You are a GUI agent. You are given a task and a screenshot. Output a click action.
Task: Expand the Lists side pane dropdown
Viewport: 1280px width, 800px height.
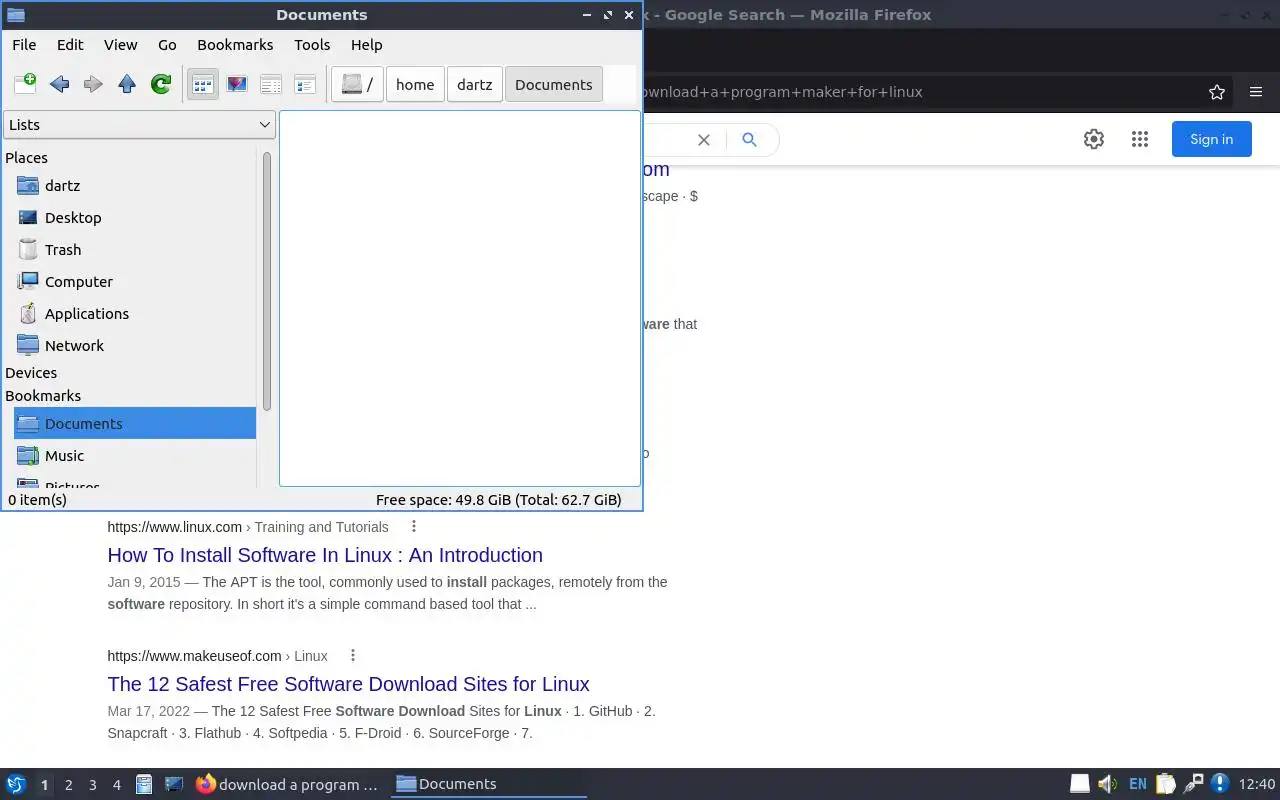coord(139,125)
